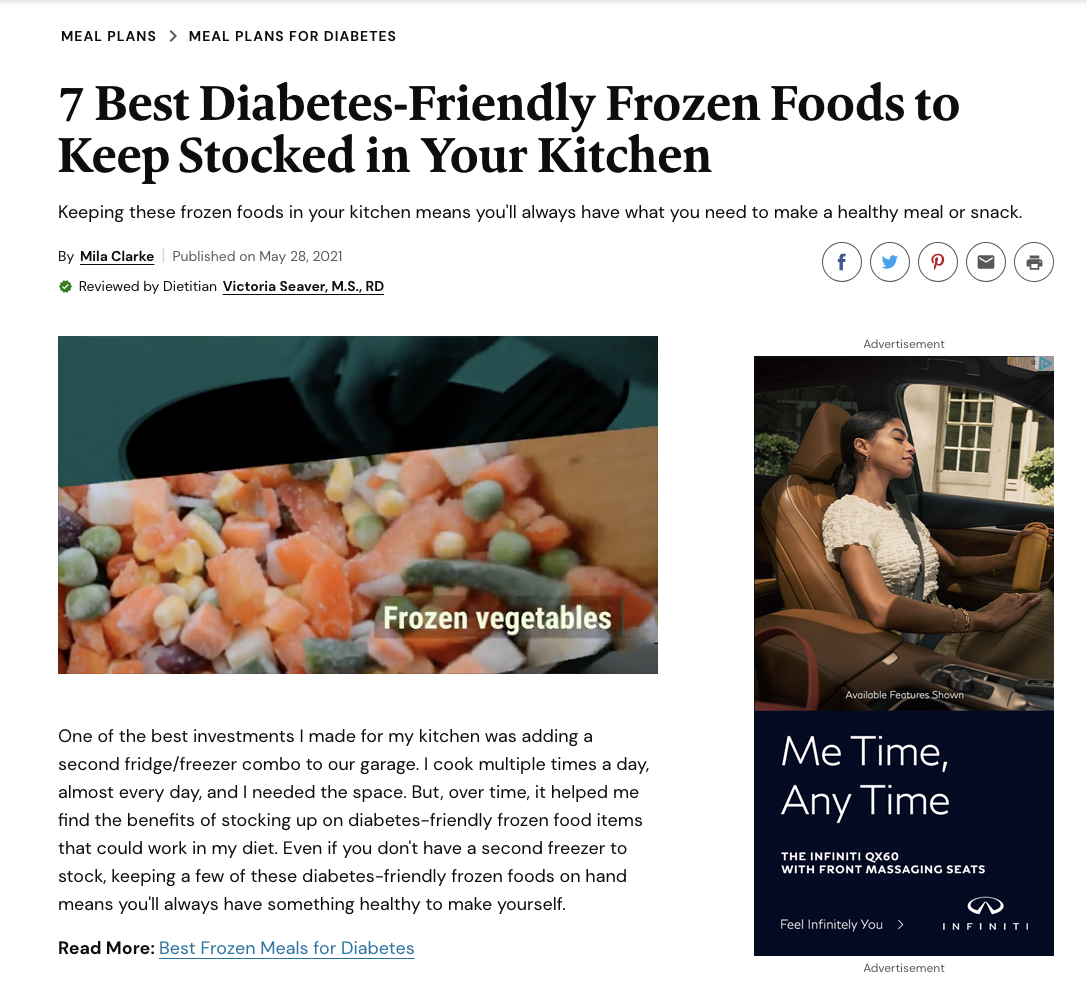Print the article with printer icon
This screenshot has width=1087, height=999.
1034,262
